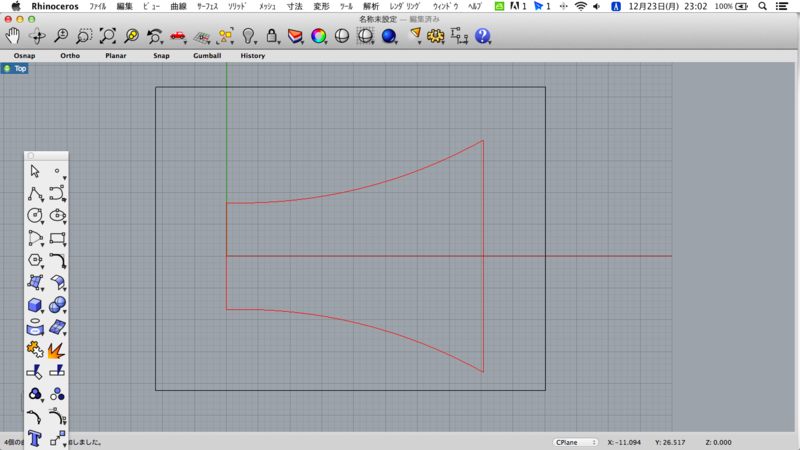The width and height of the screenshot is (800, 450).
Task: Open the ファイル menu
Action: pyautogui.click(x=97, y=6)
